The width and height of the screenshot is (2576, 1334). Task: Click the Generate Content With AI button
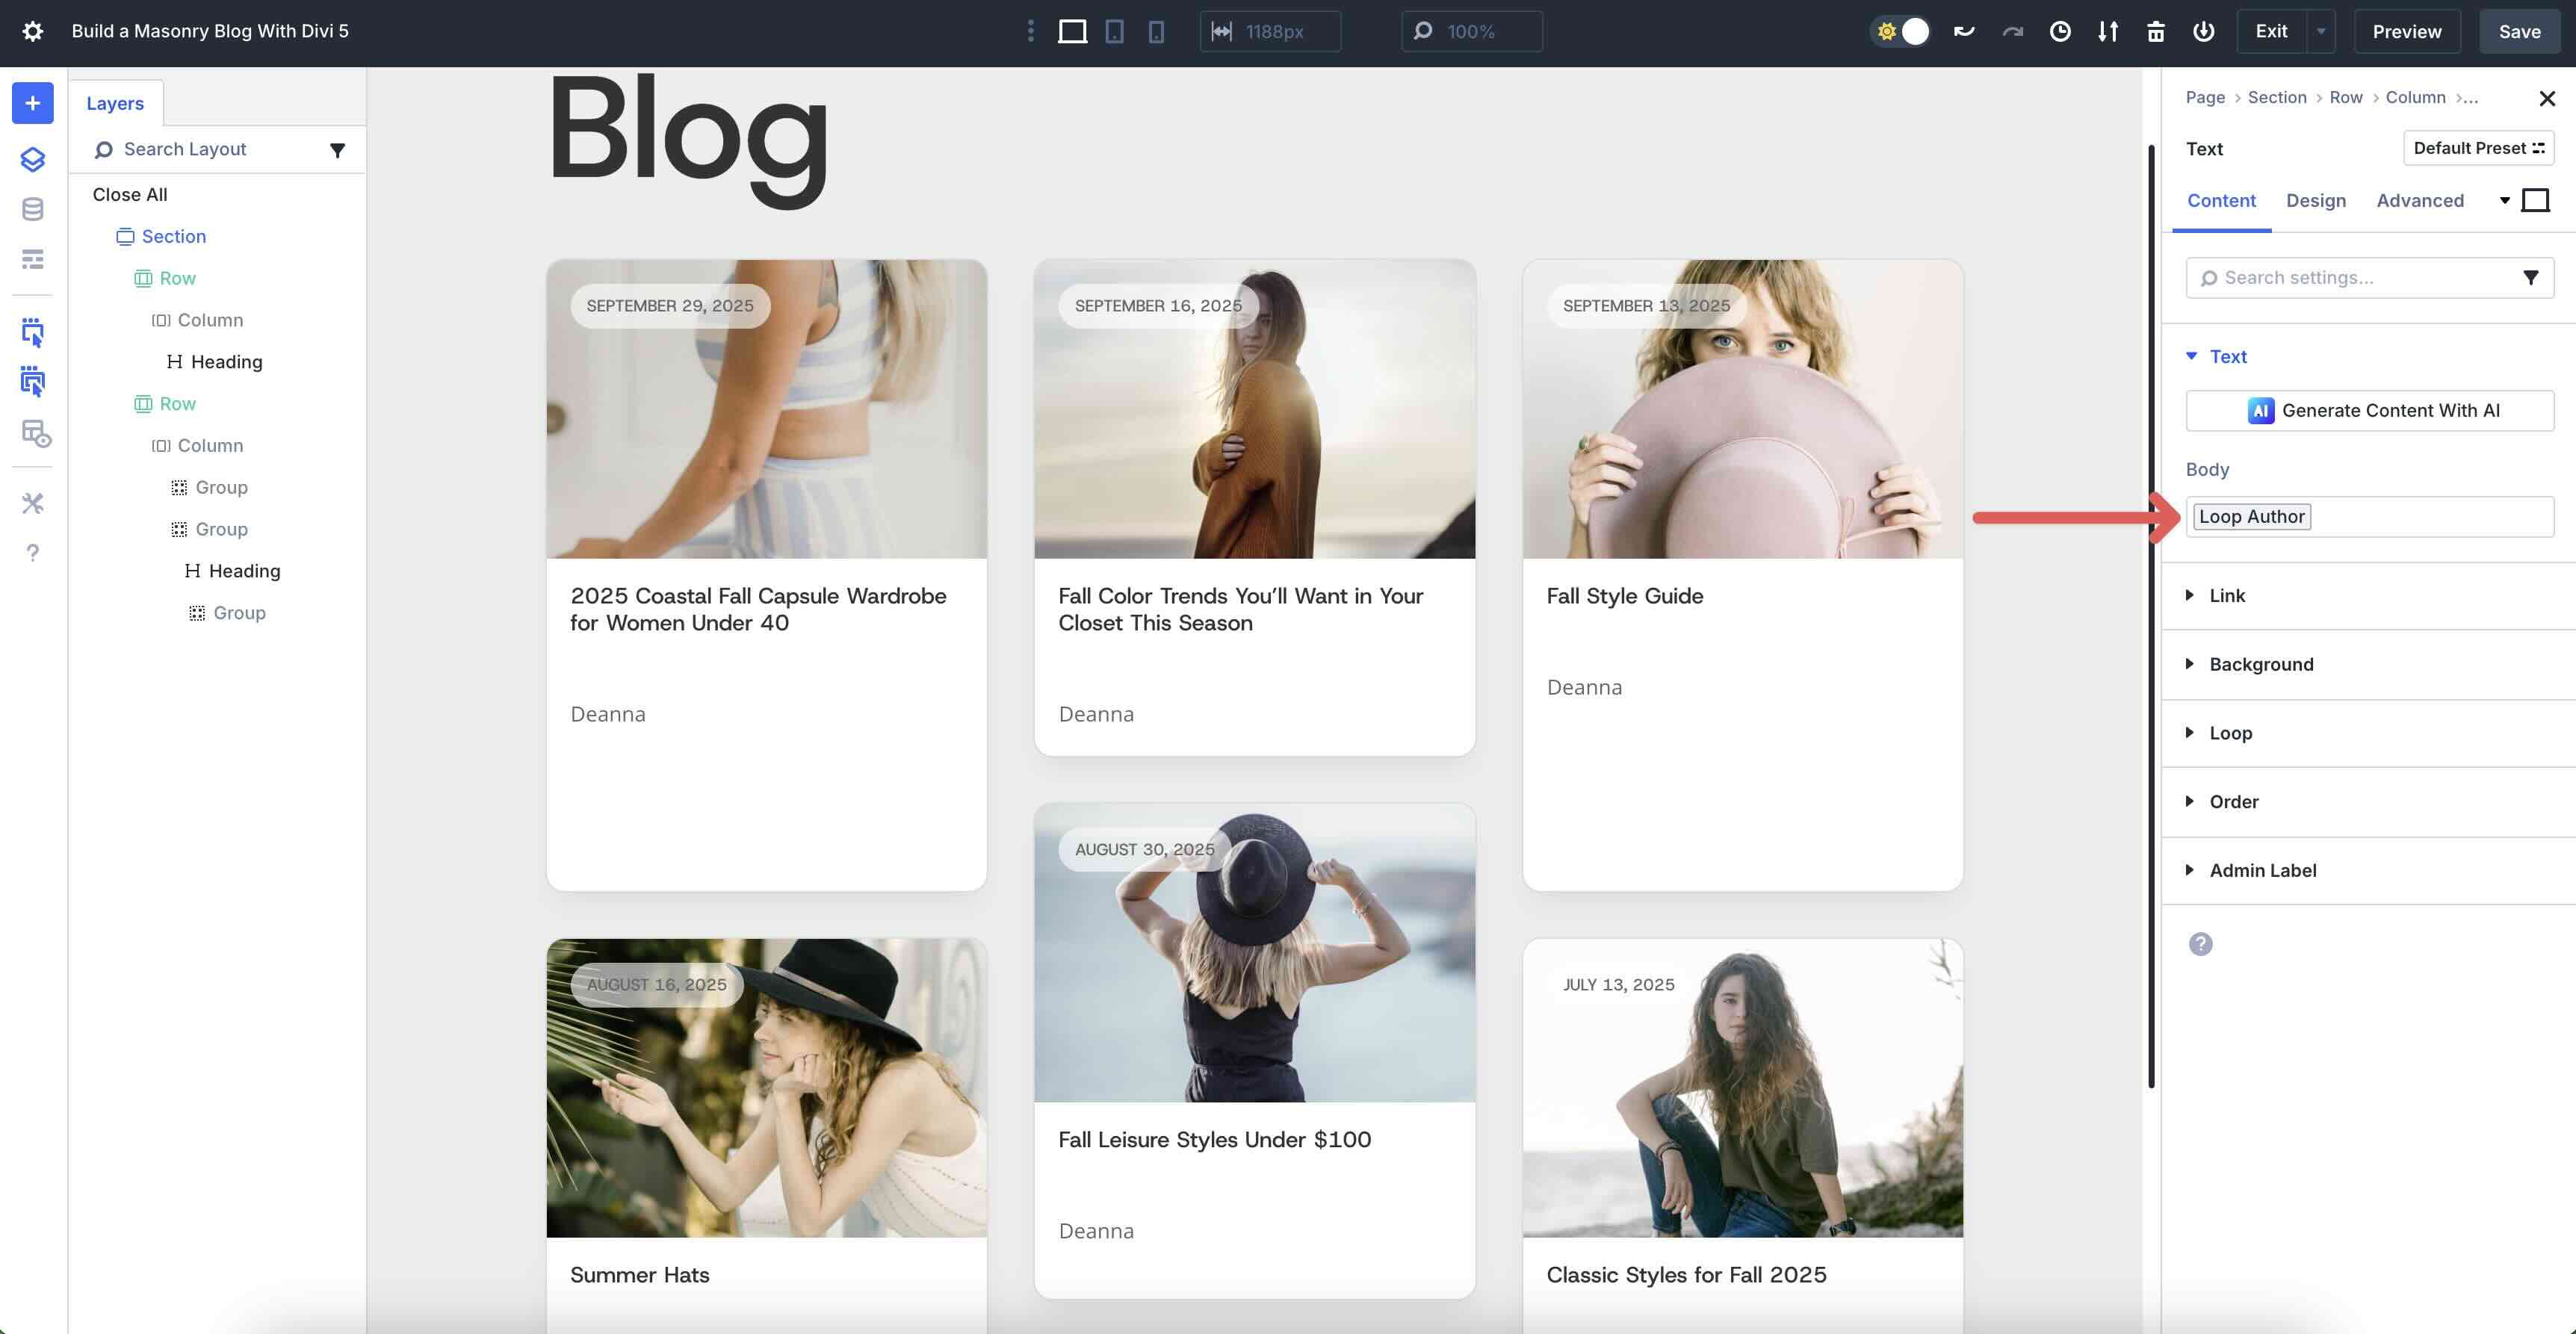[x=2369, y=410]
